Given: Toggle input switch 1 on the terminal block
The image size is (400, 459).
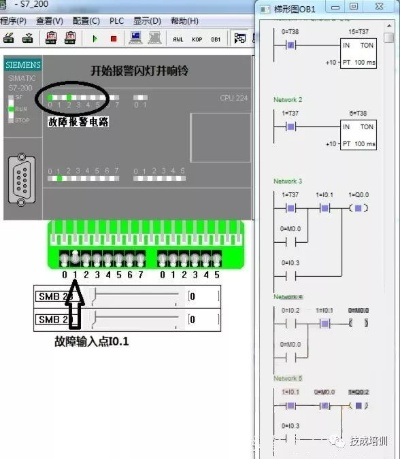Looking at the screenshot, I should [75, 258].
